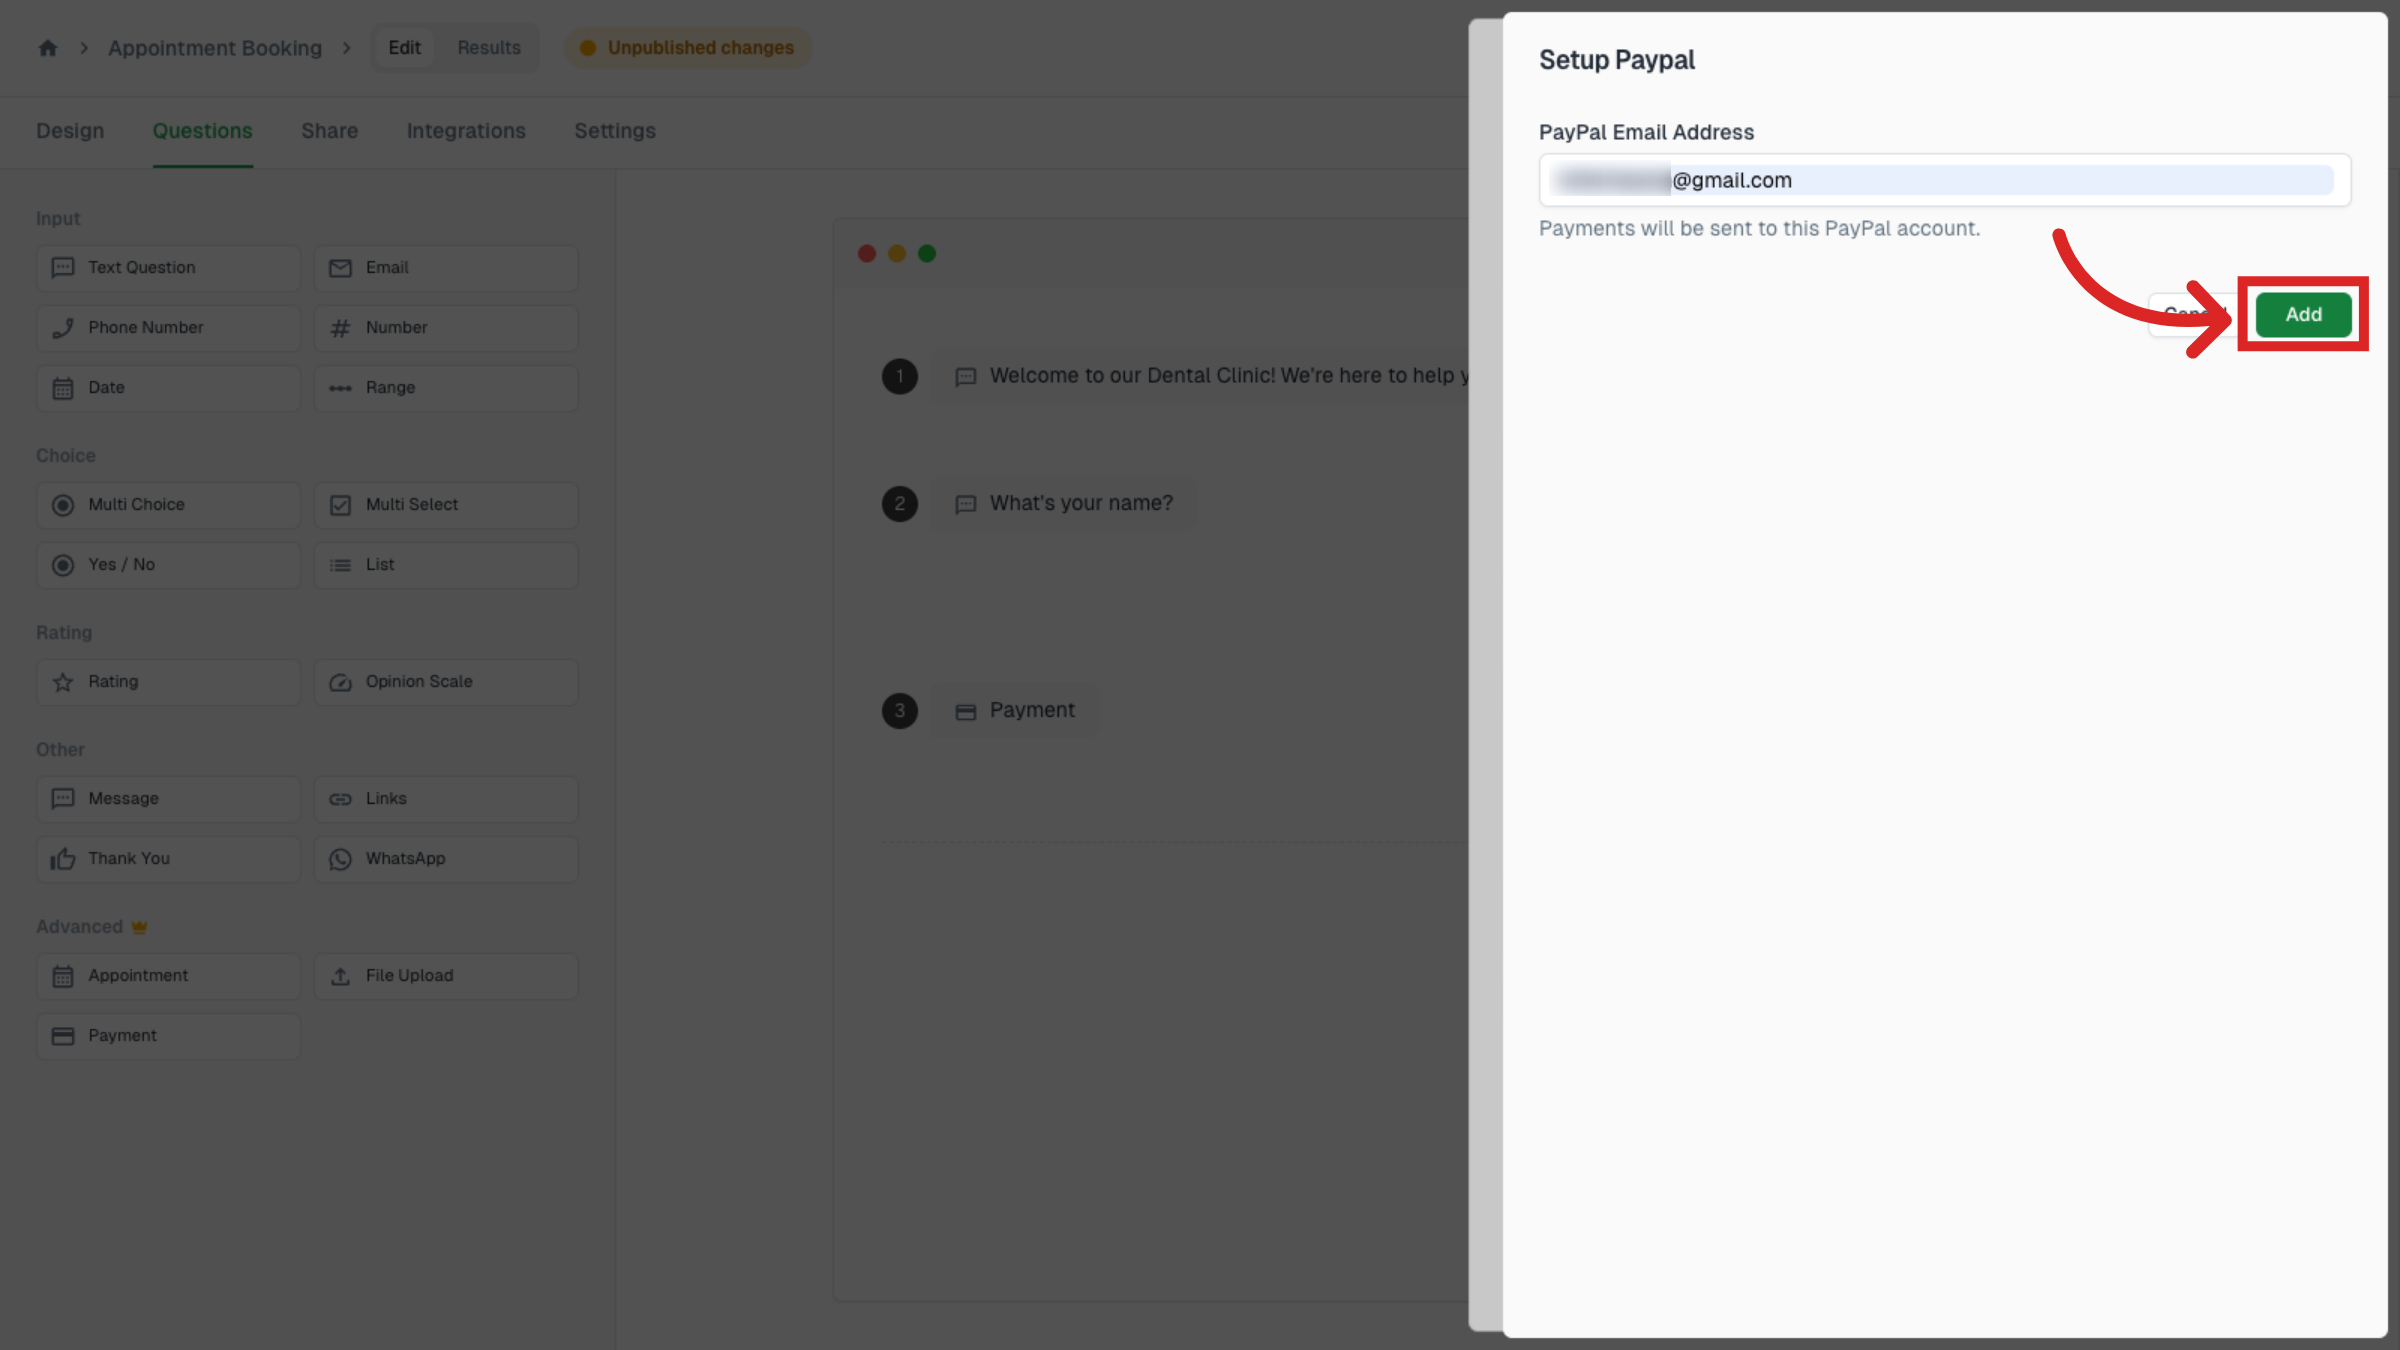The height and width of the screenshot is (1350, 2400).
Task: Open the Design tab
Action: tap(70, 131)
